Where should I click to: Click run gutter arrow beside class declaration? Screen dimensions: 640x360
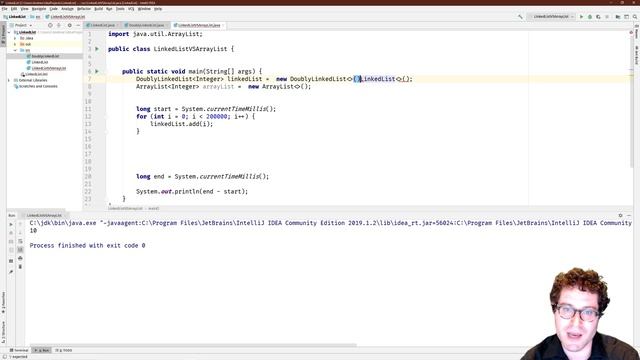pyautogui.click(x=97, y=49)
